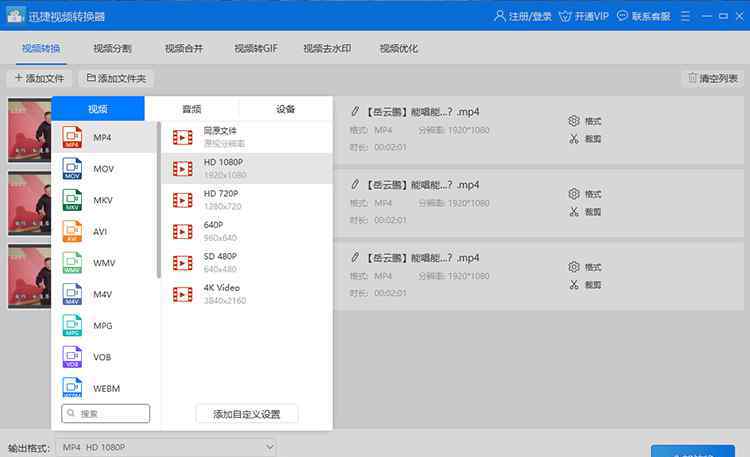Viewport: 750px width, 457px height.
Task: Pick the MKV format icon
Action: coord(72,200)
